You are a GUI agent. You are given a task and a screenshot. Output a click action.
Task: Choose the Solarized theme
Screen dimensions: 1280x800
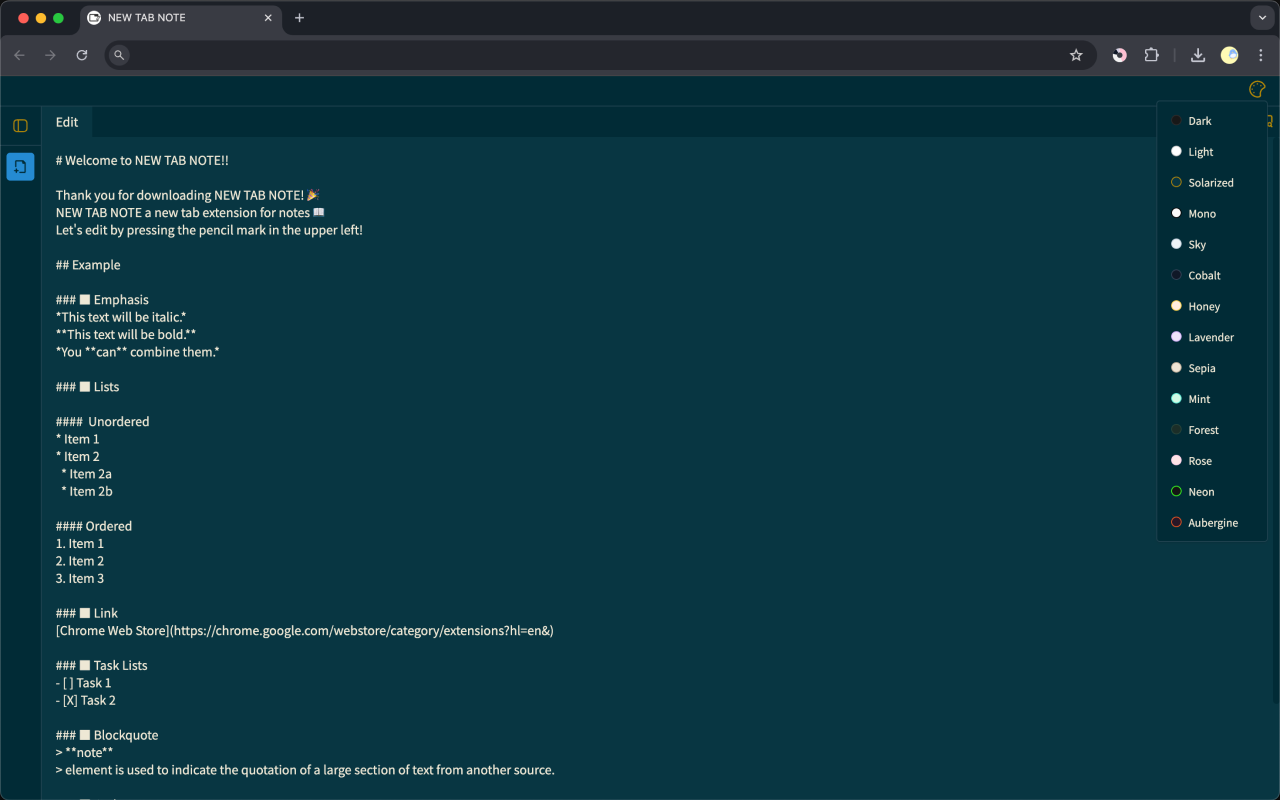point(1212,183)
